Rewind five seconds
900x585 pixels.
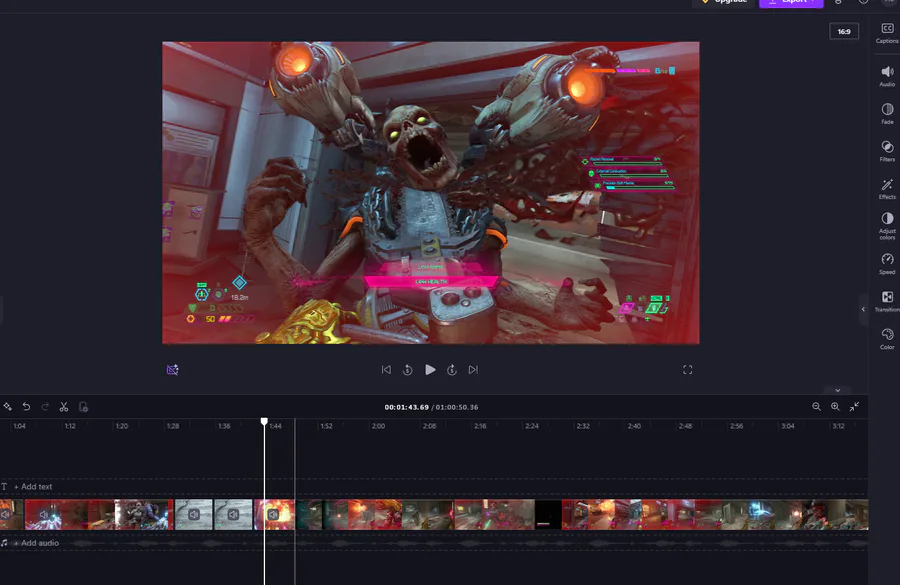(x=408, y=370)
